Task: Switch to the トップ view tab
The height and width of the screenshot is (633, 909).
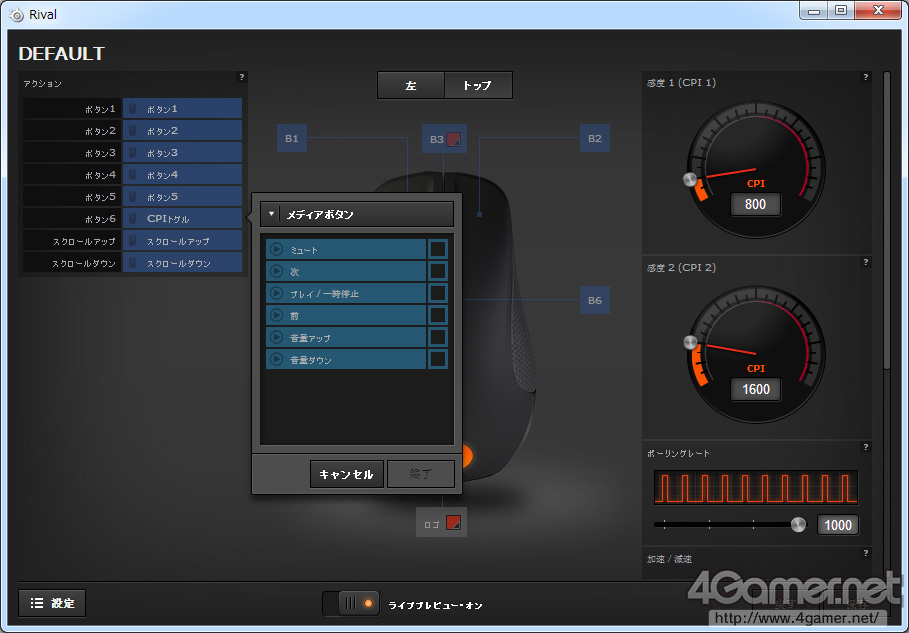Action: [x=478, y=85]
